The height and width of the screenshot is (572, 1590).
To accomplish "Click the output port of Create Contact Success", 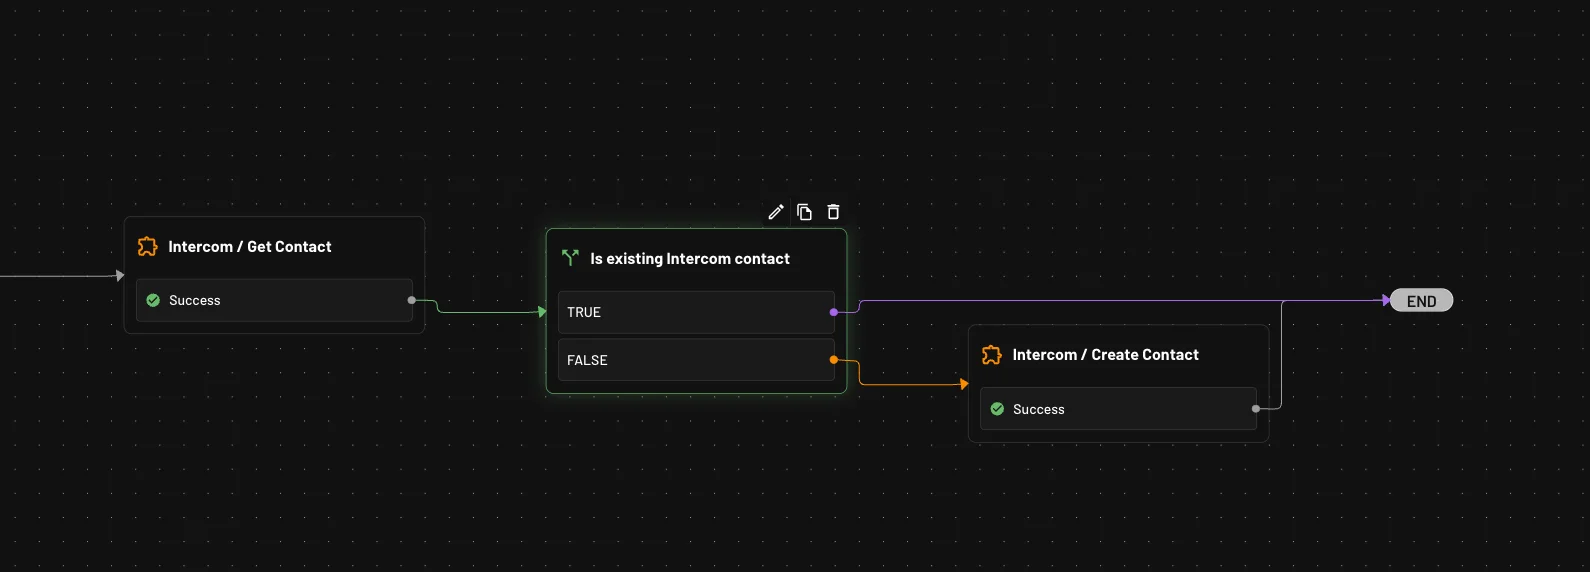I will [1256, 409].
